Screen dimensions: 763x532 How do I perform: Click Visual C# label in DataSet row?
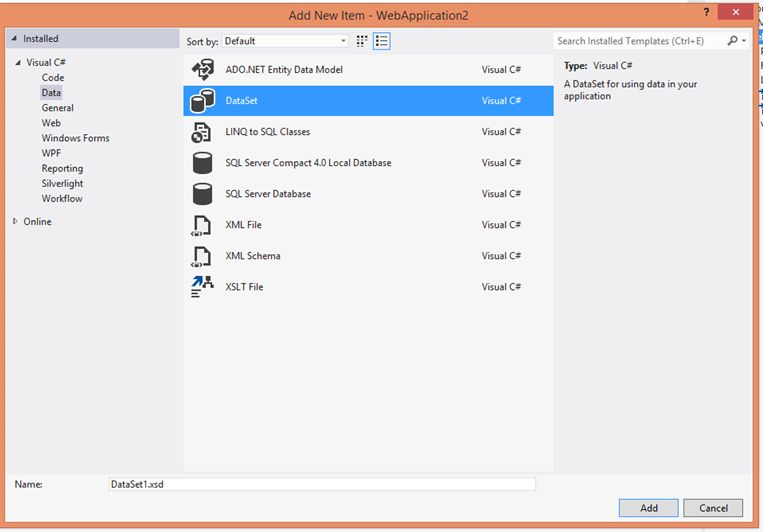[501, 101]
